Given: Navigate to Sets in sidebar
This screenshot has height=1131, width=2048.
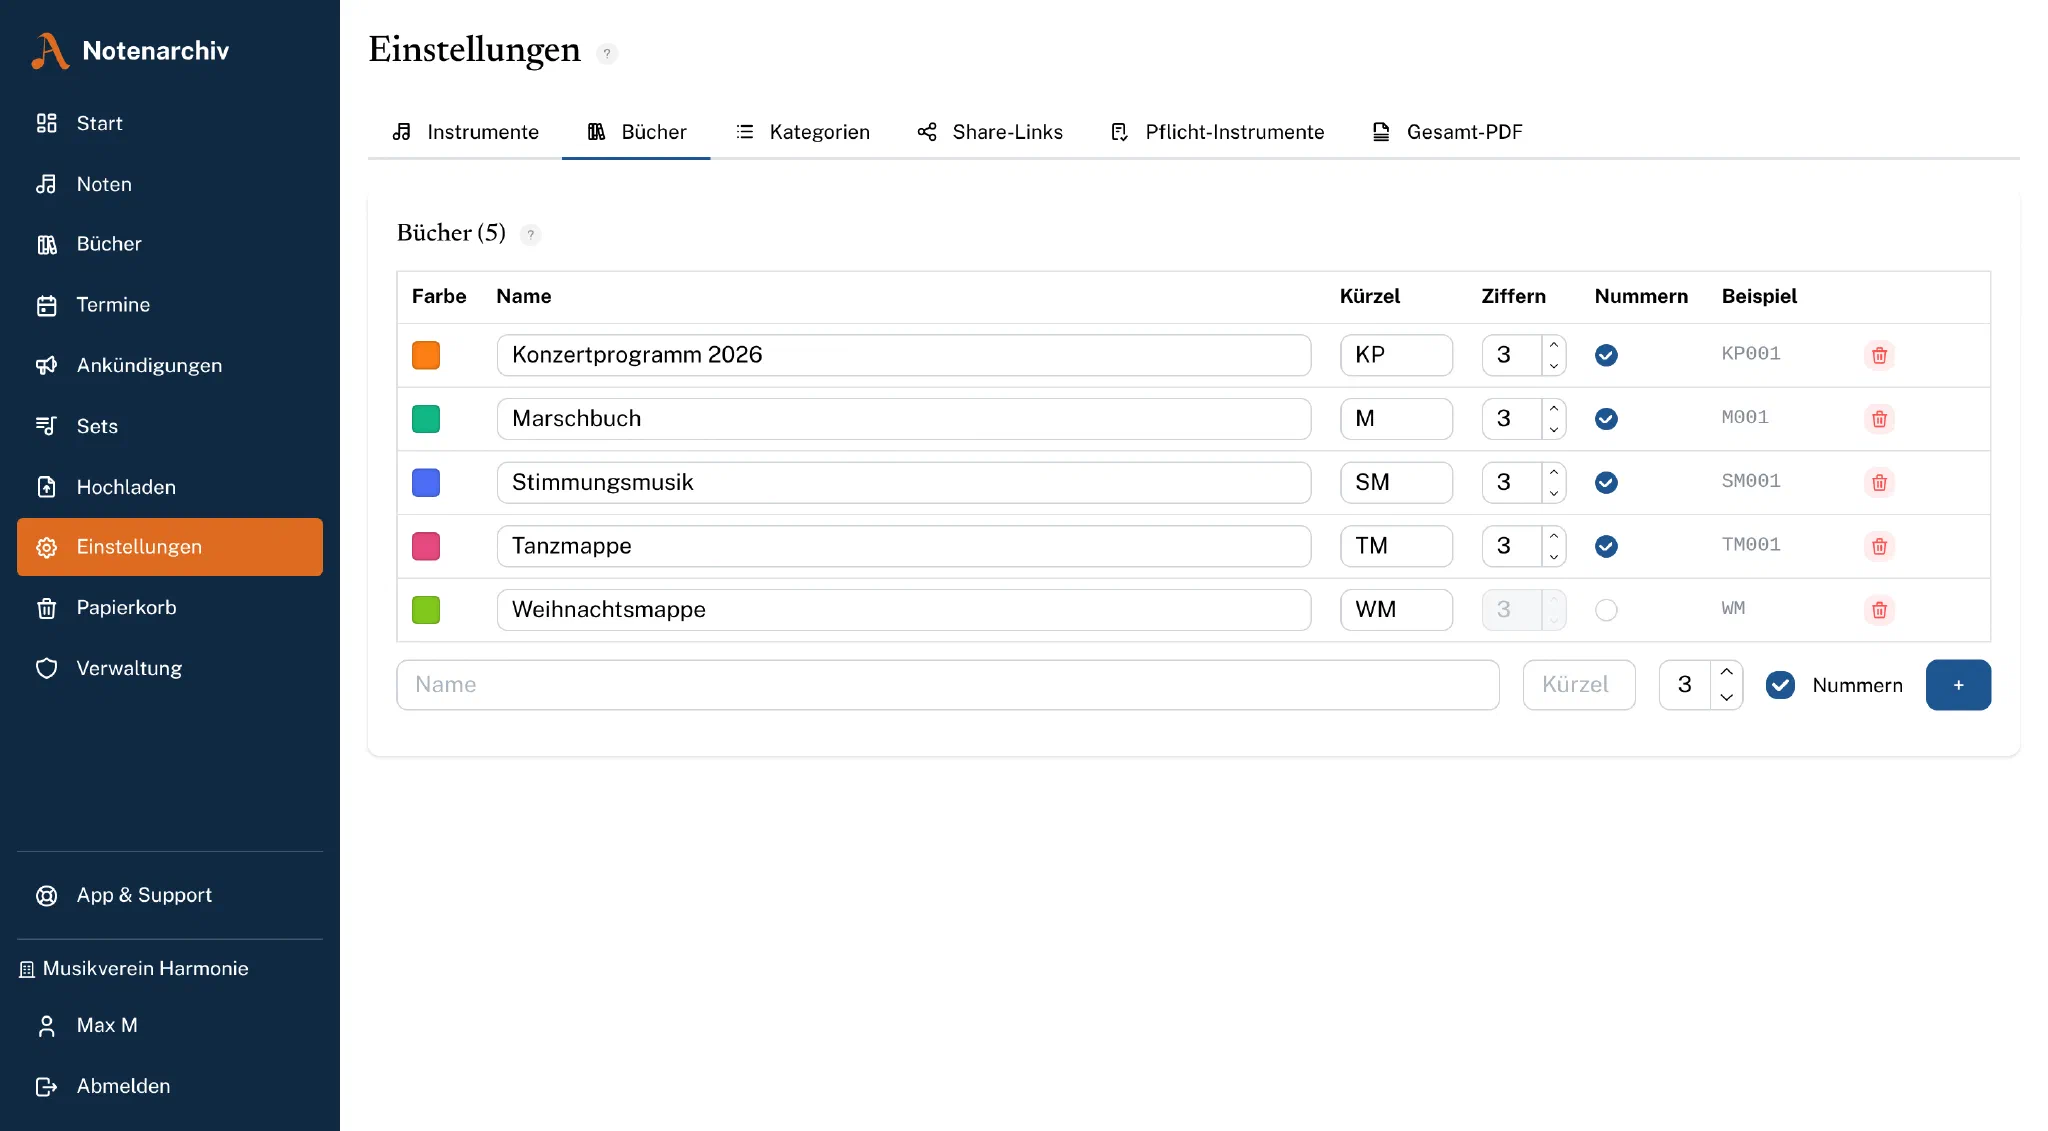Looking at the screenshot, I should (170, 426).
